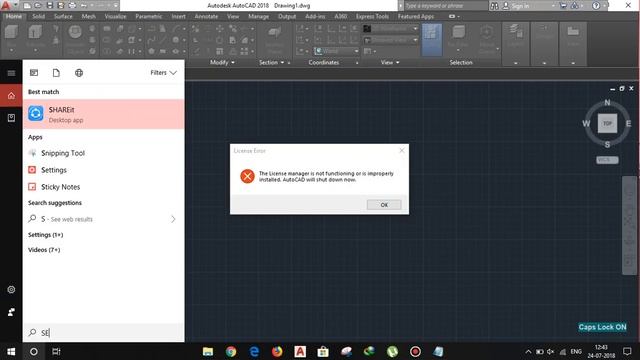Image resolution: width=640 pixels, height=360 pixels.
Task: Open the visual style combo box in View panel
Action: pos(391,29)
